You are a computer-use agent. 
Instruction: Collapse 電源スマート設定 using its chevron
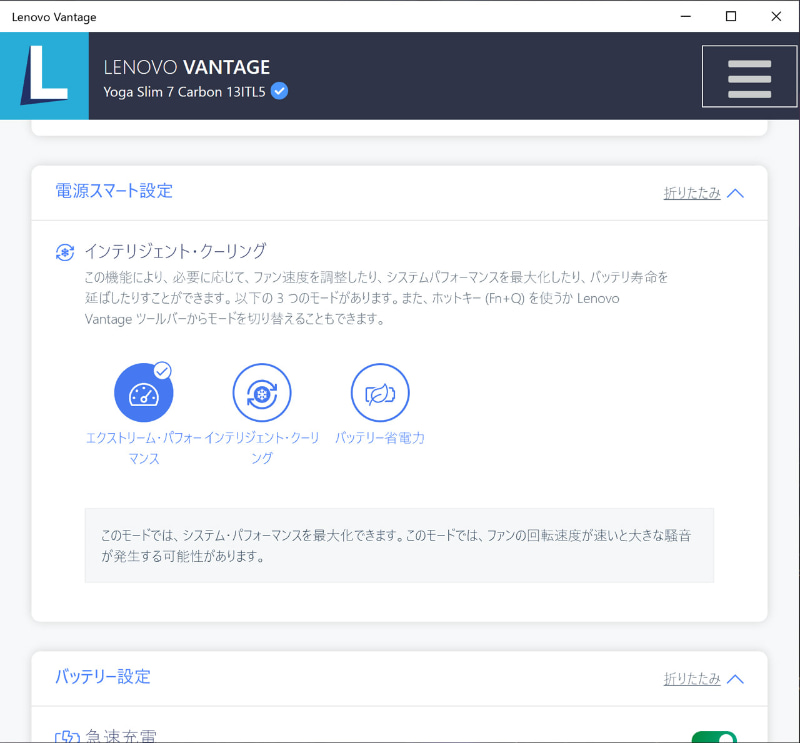click(736, 193)
